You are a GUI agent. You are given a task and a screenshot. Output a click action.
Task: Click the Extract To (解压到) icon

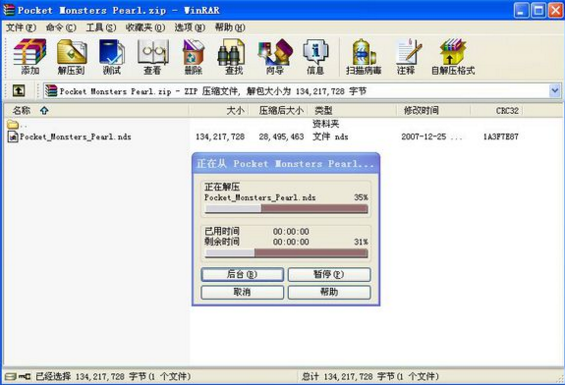pos(71,57)
